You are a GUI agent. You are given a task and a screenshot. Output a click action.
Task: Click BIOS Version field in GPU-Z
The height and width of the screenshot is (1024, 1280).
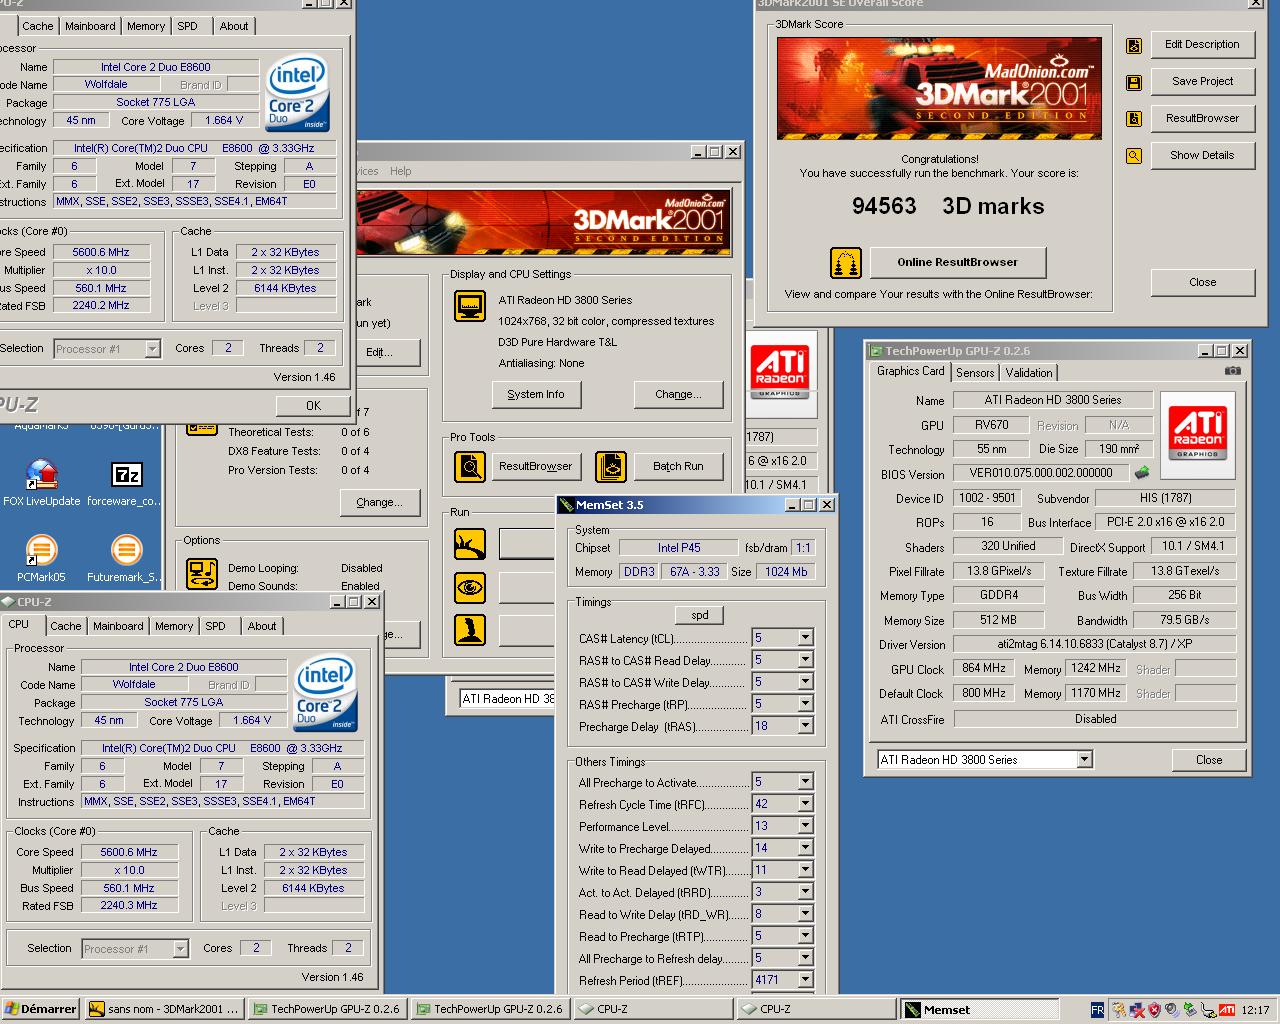click(1040, 473)
